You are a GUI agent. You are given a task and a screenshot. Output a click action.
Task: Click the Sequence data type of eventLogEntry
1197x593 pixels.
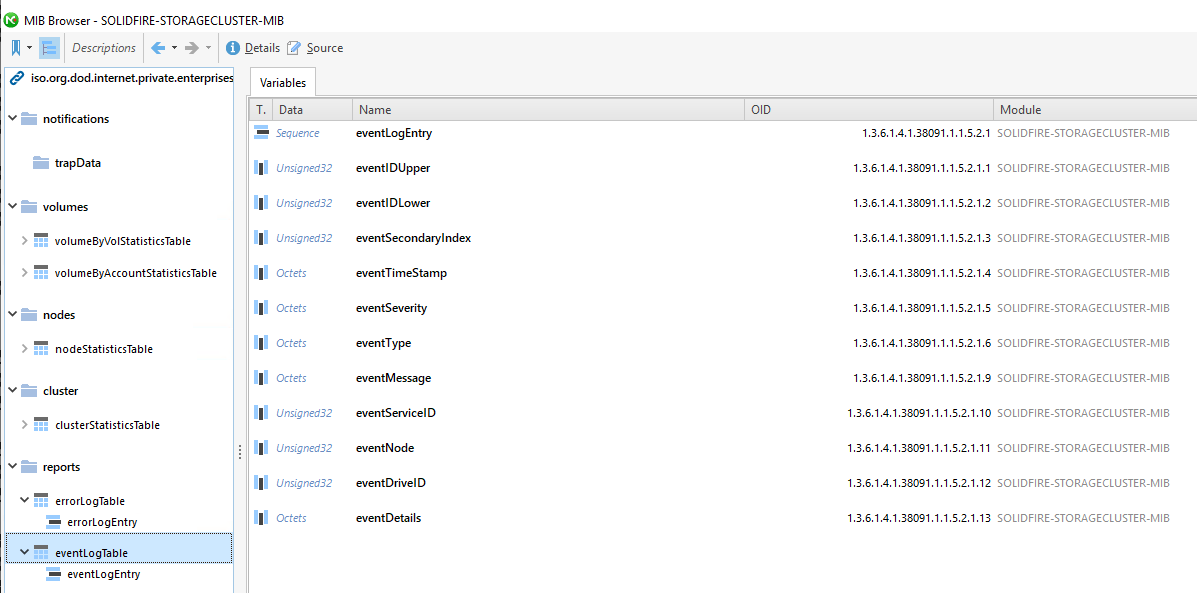tap(298, 133)
